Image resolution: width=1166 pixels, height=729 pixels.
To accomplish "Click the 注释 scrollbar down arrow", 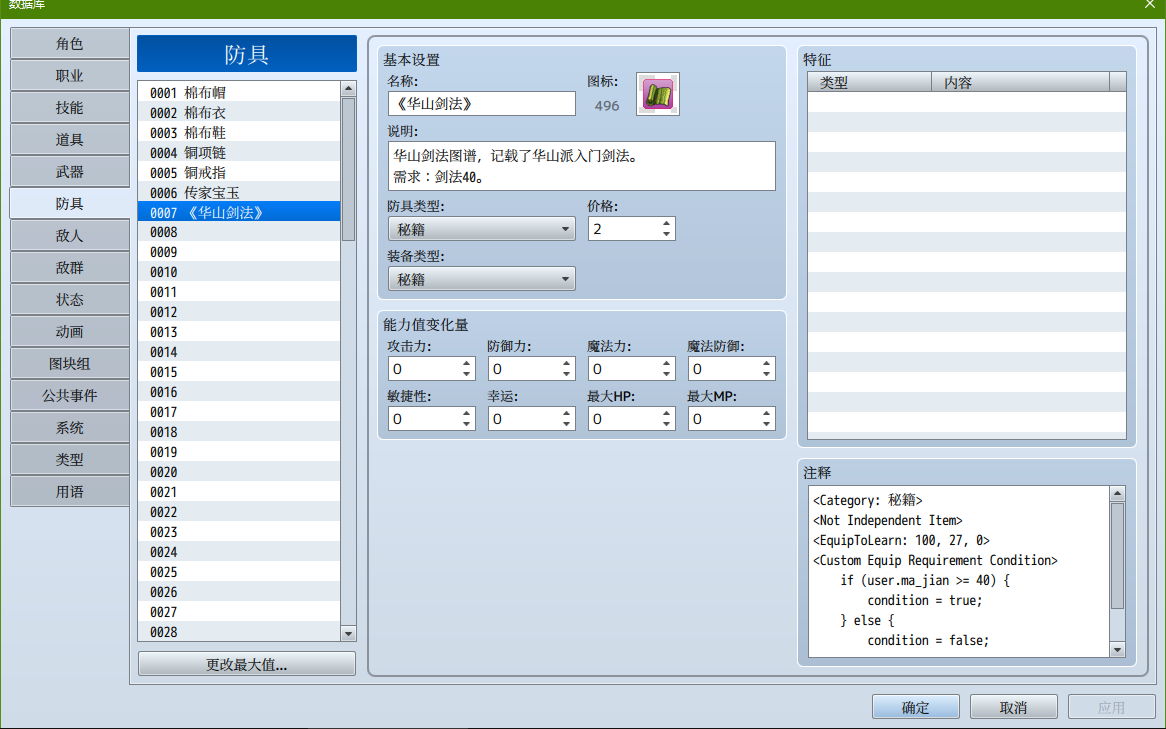I will pos(1117,649).
